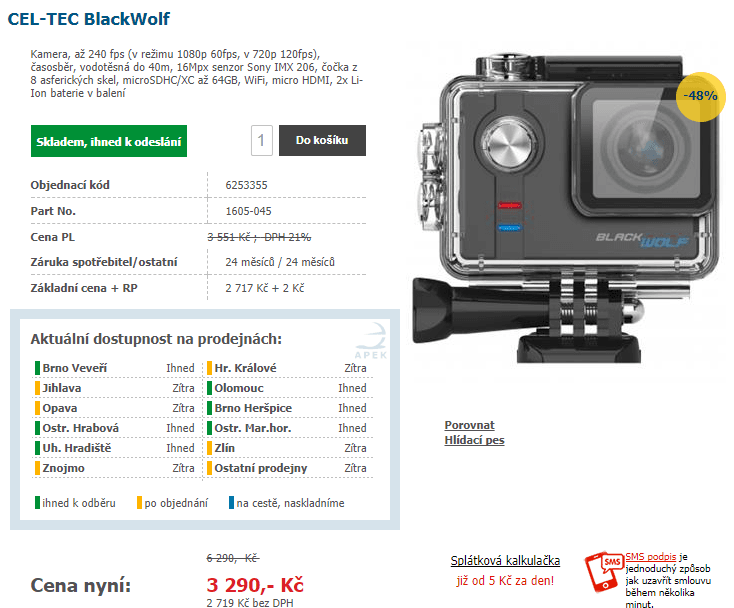Screen dimensions: 734x608
Task: Click the 'SMS podpis' link
Action: [651, 557]
